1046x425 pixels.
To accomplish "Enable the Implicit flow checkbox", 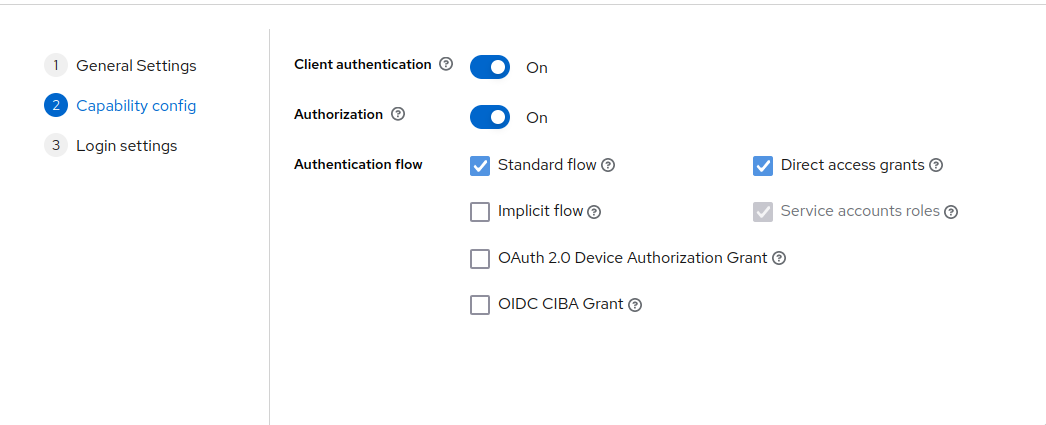I will click(480, 212).
